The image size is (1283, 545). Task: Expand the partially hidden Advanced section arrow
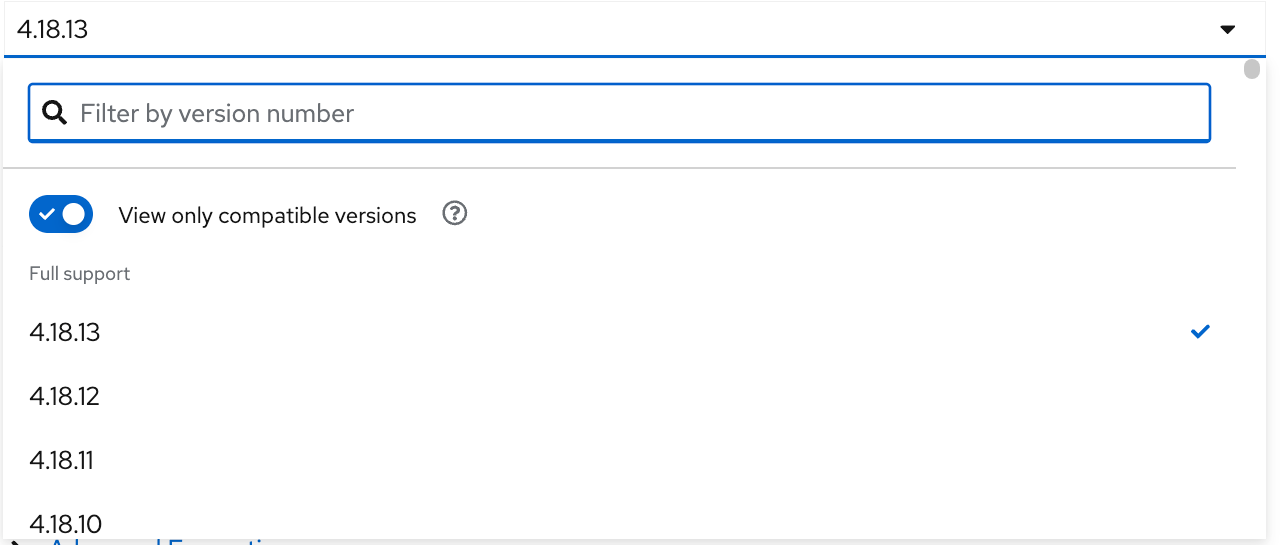coord(16,542)
